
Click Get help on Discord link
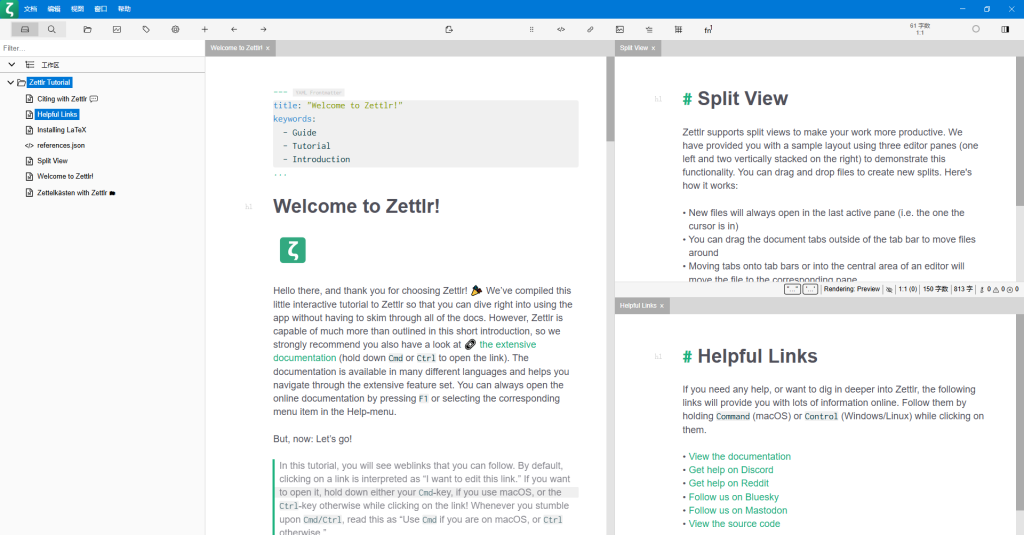pyautogui.click(x=731, y=470)
